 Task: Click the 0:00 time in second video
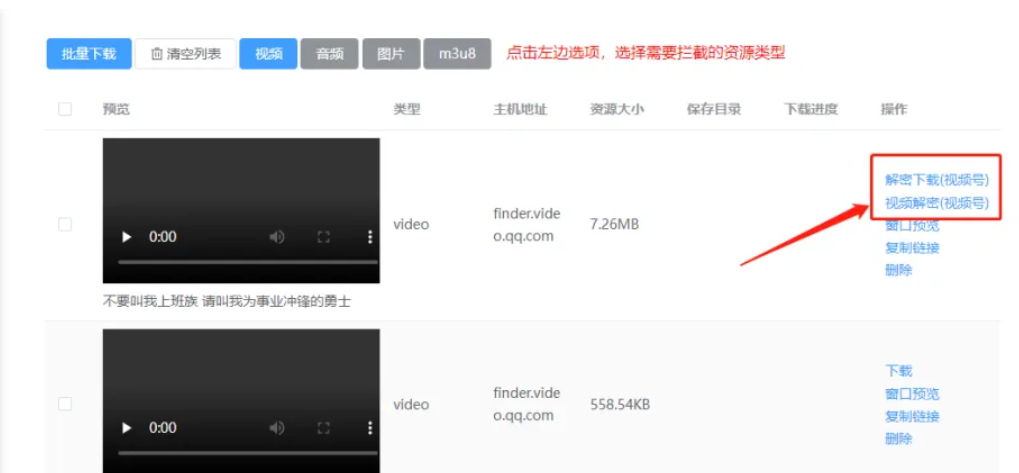[162, 428]
